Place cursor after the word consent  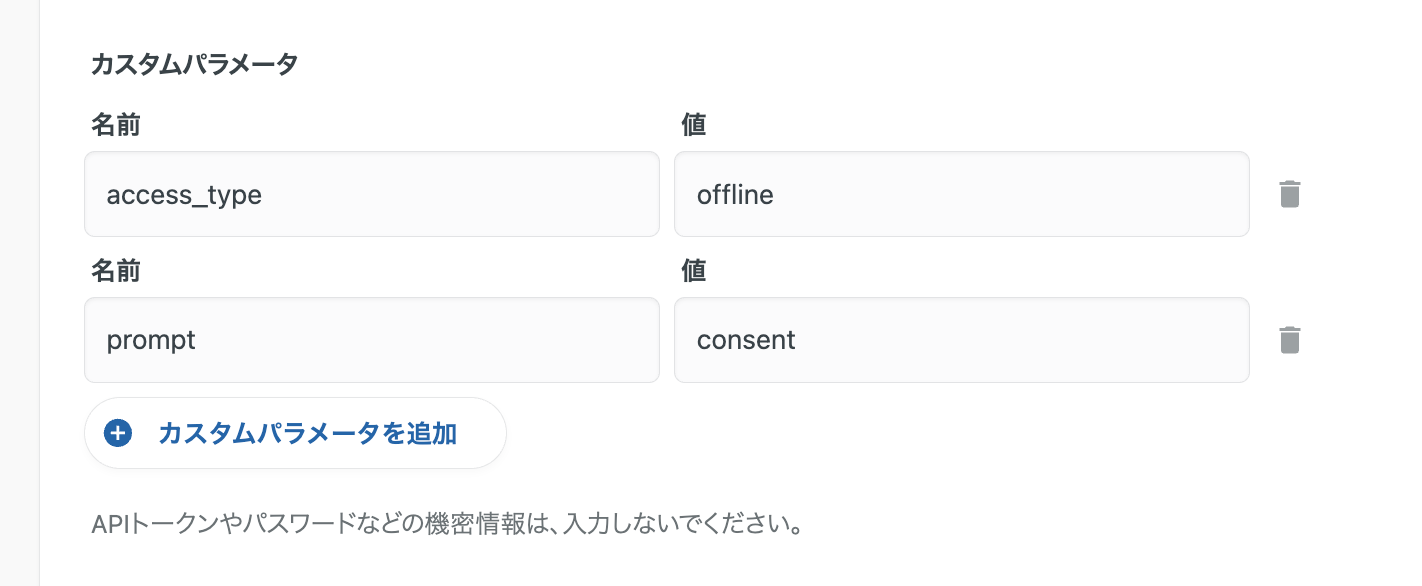[x=798, y=340]
